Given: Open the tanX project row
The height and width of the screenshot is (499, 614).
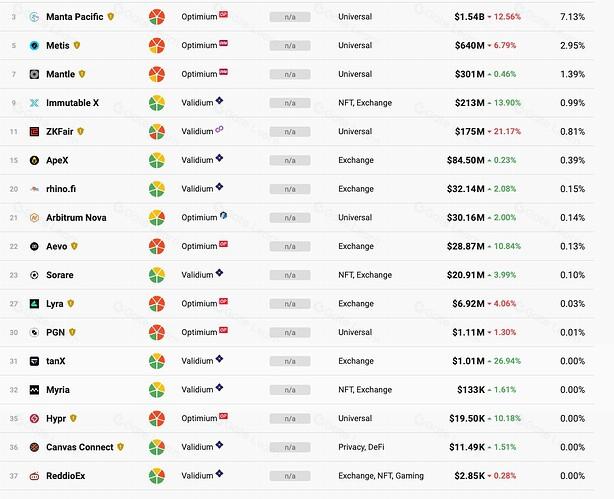Looking at the screenshot, I should pyautogui.click(x=296, y=361).
